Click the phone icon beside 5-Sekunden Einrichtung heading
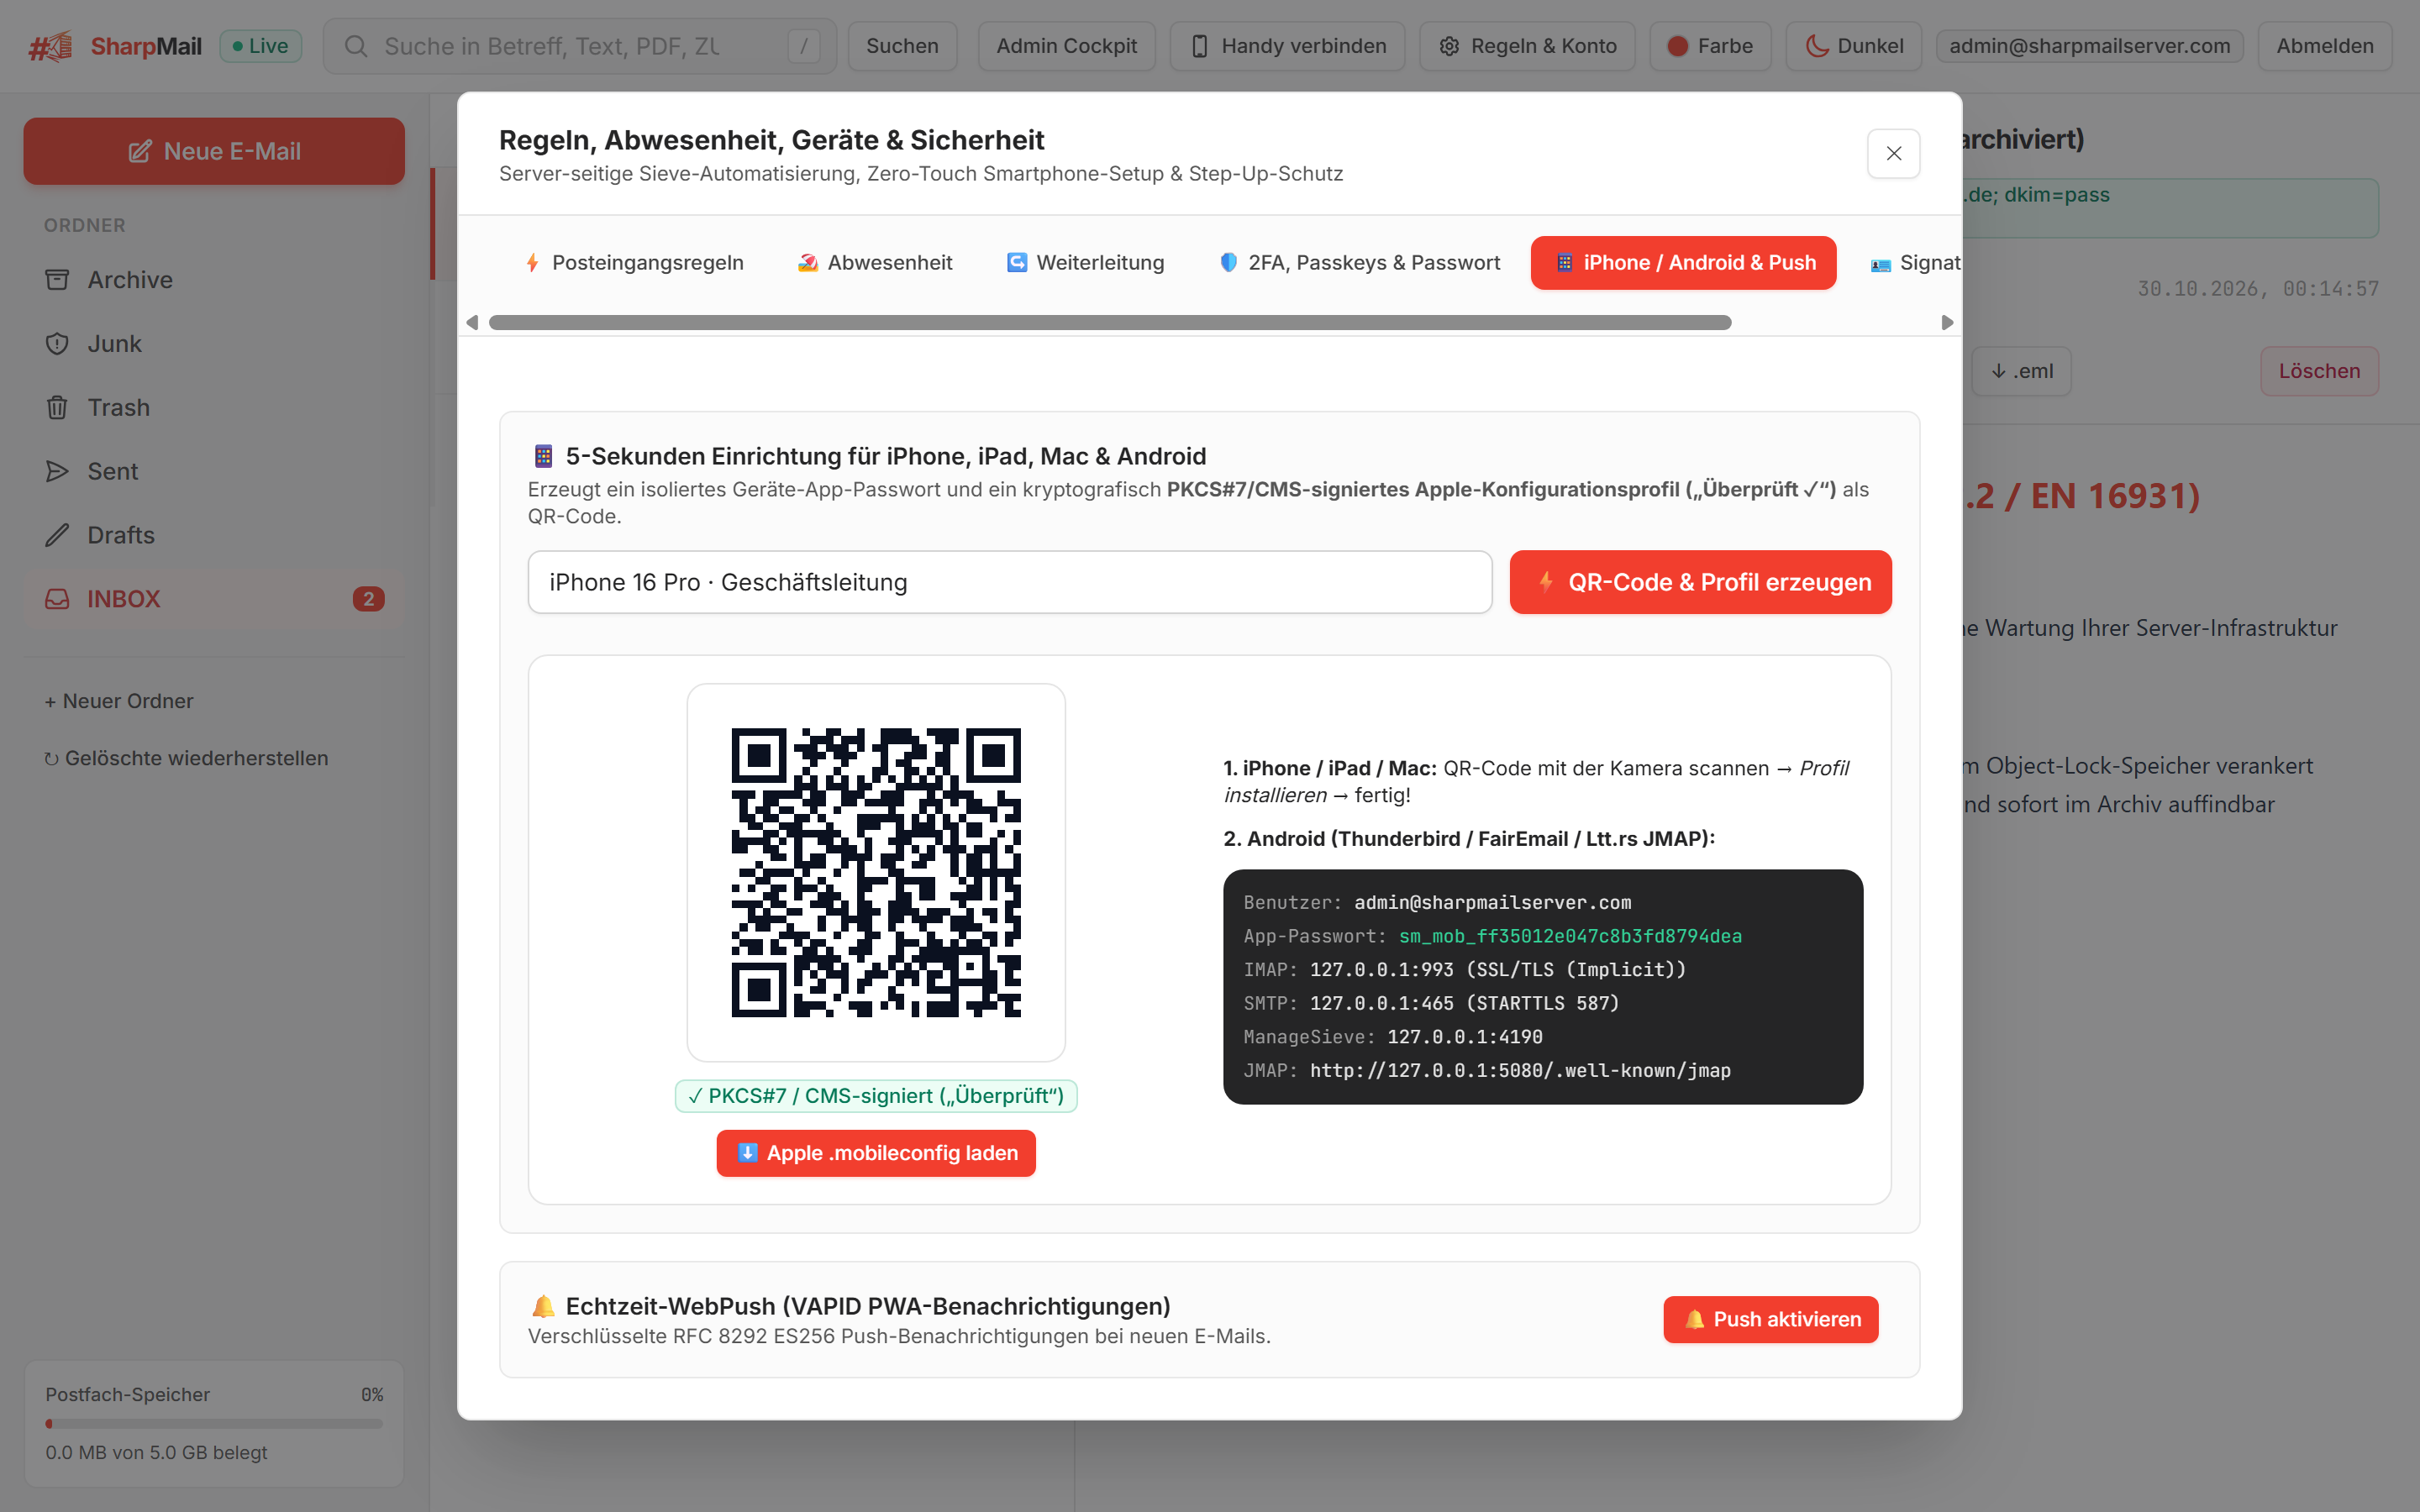 click(543, 457)
